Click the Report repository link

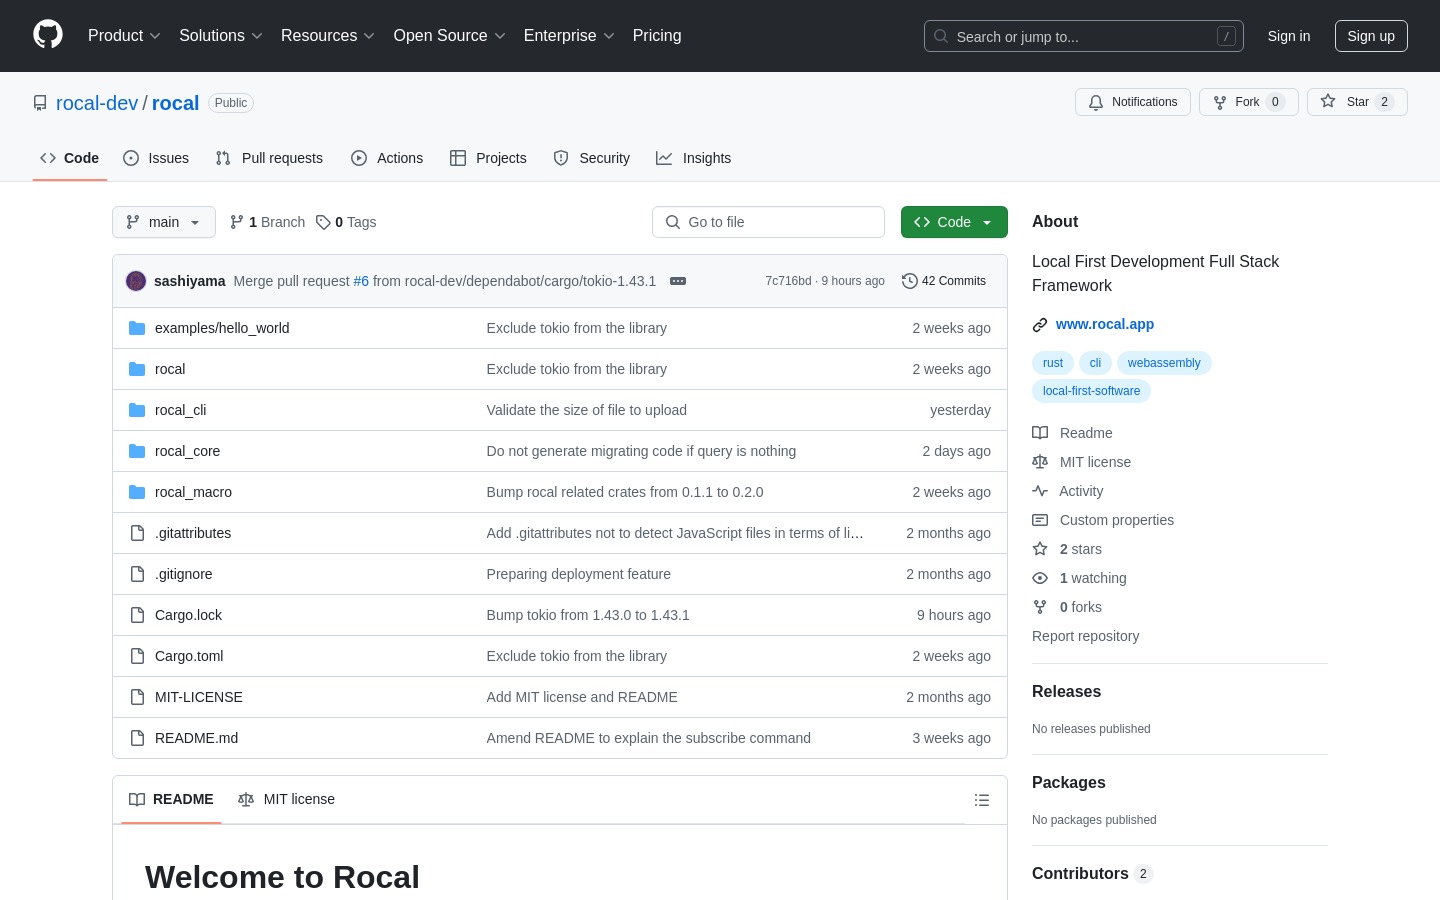1085,636
